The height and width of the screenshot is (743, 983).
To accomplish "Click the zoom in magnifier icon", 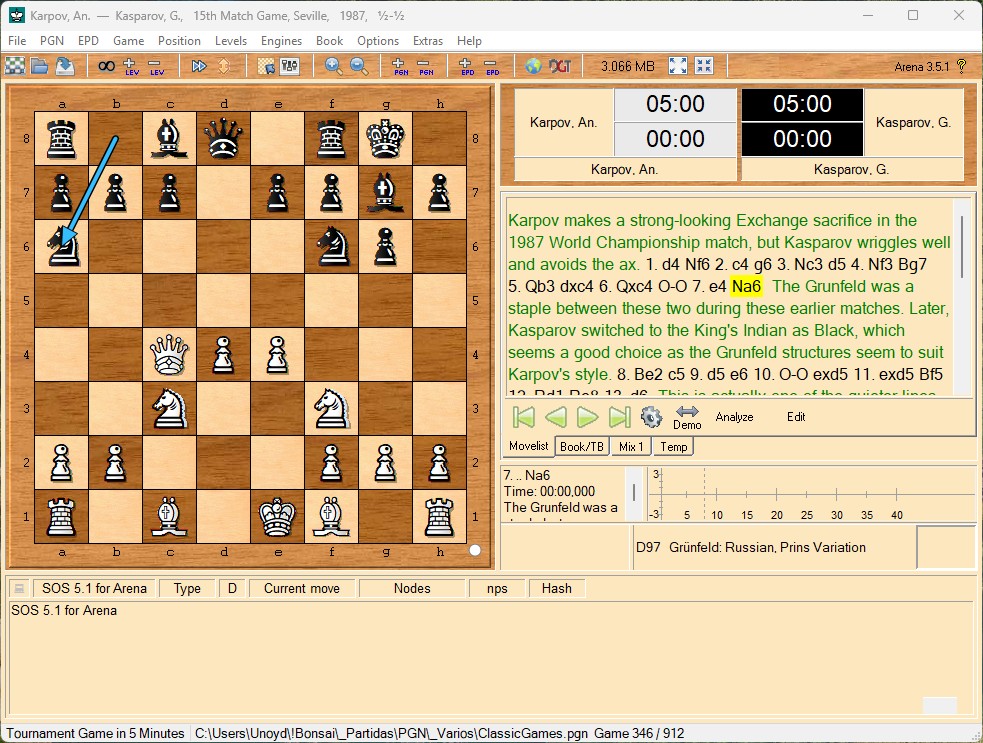I will point(334,66).
